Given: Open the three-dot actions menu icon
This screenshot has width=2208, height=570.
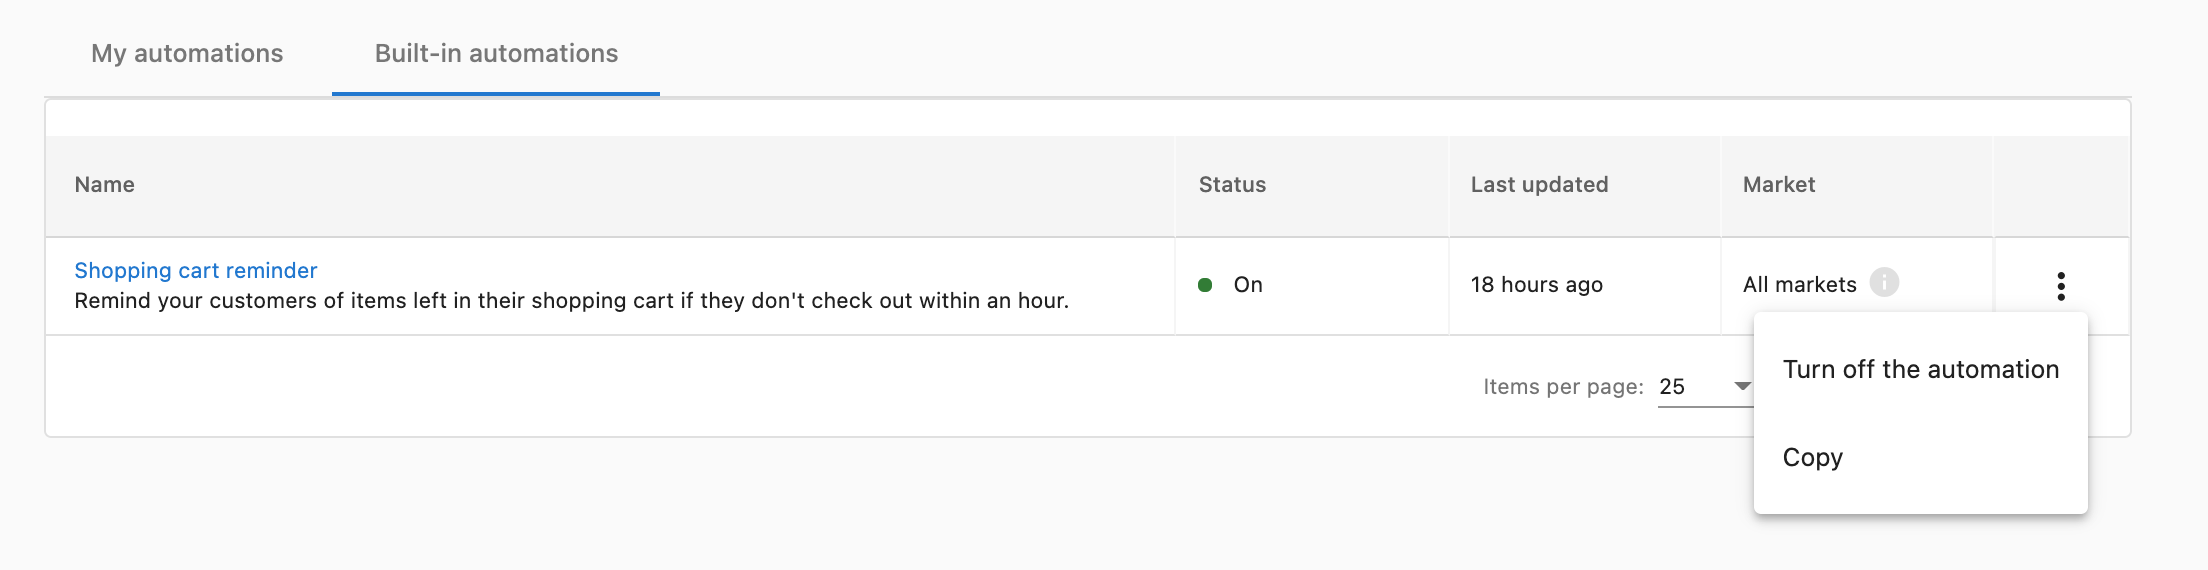Looking at the screenshot, I should [2060, 286].
